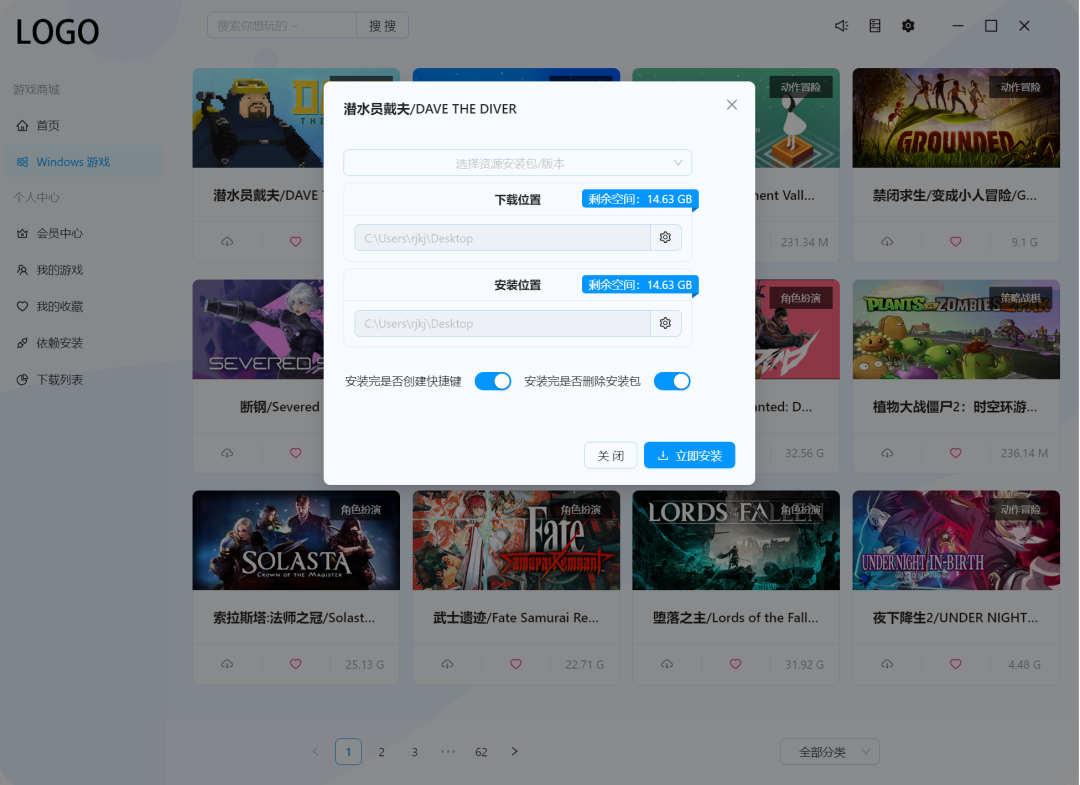Toggle create shortcut after install switch

point(493,381)
